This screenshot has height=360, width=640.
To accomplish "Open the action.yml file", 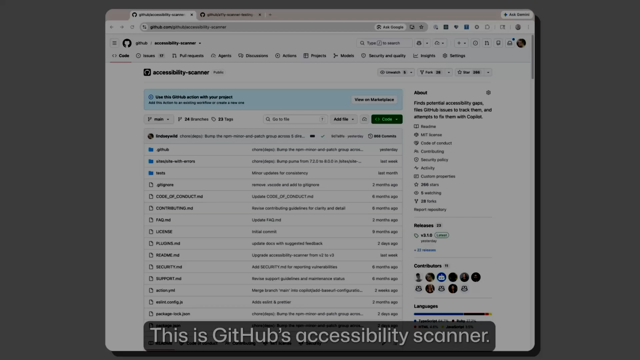I will [165, 291].
